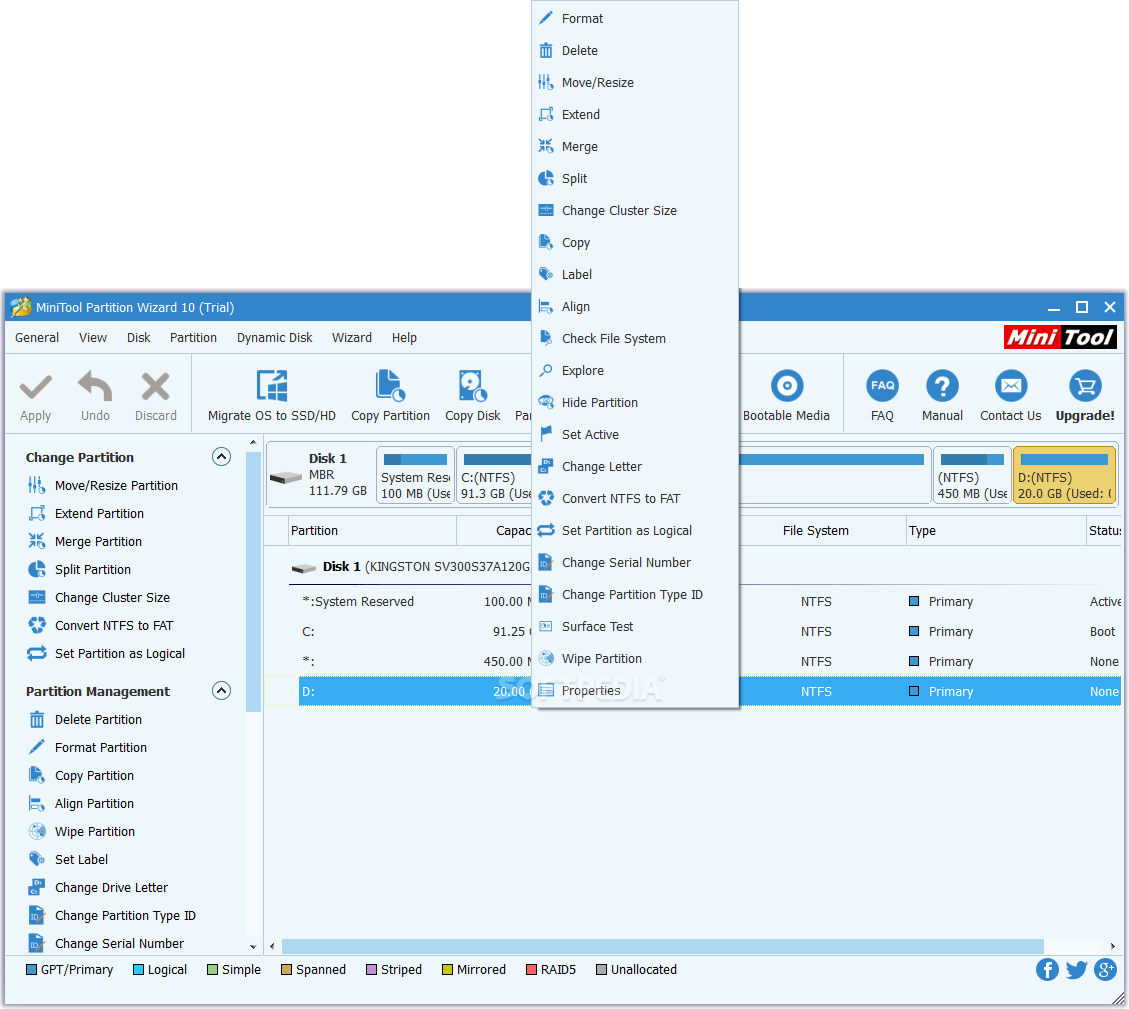Select Explore from the context menu
This screenshot has width=1129, height=1009.
635,371
